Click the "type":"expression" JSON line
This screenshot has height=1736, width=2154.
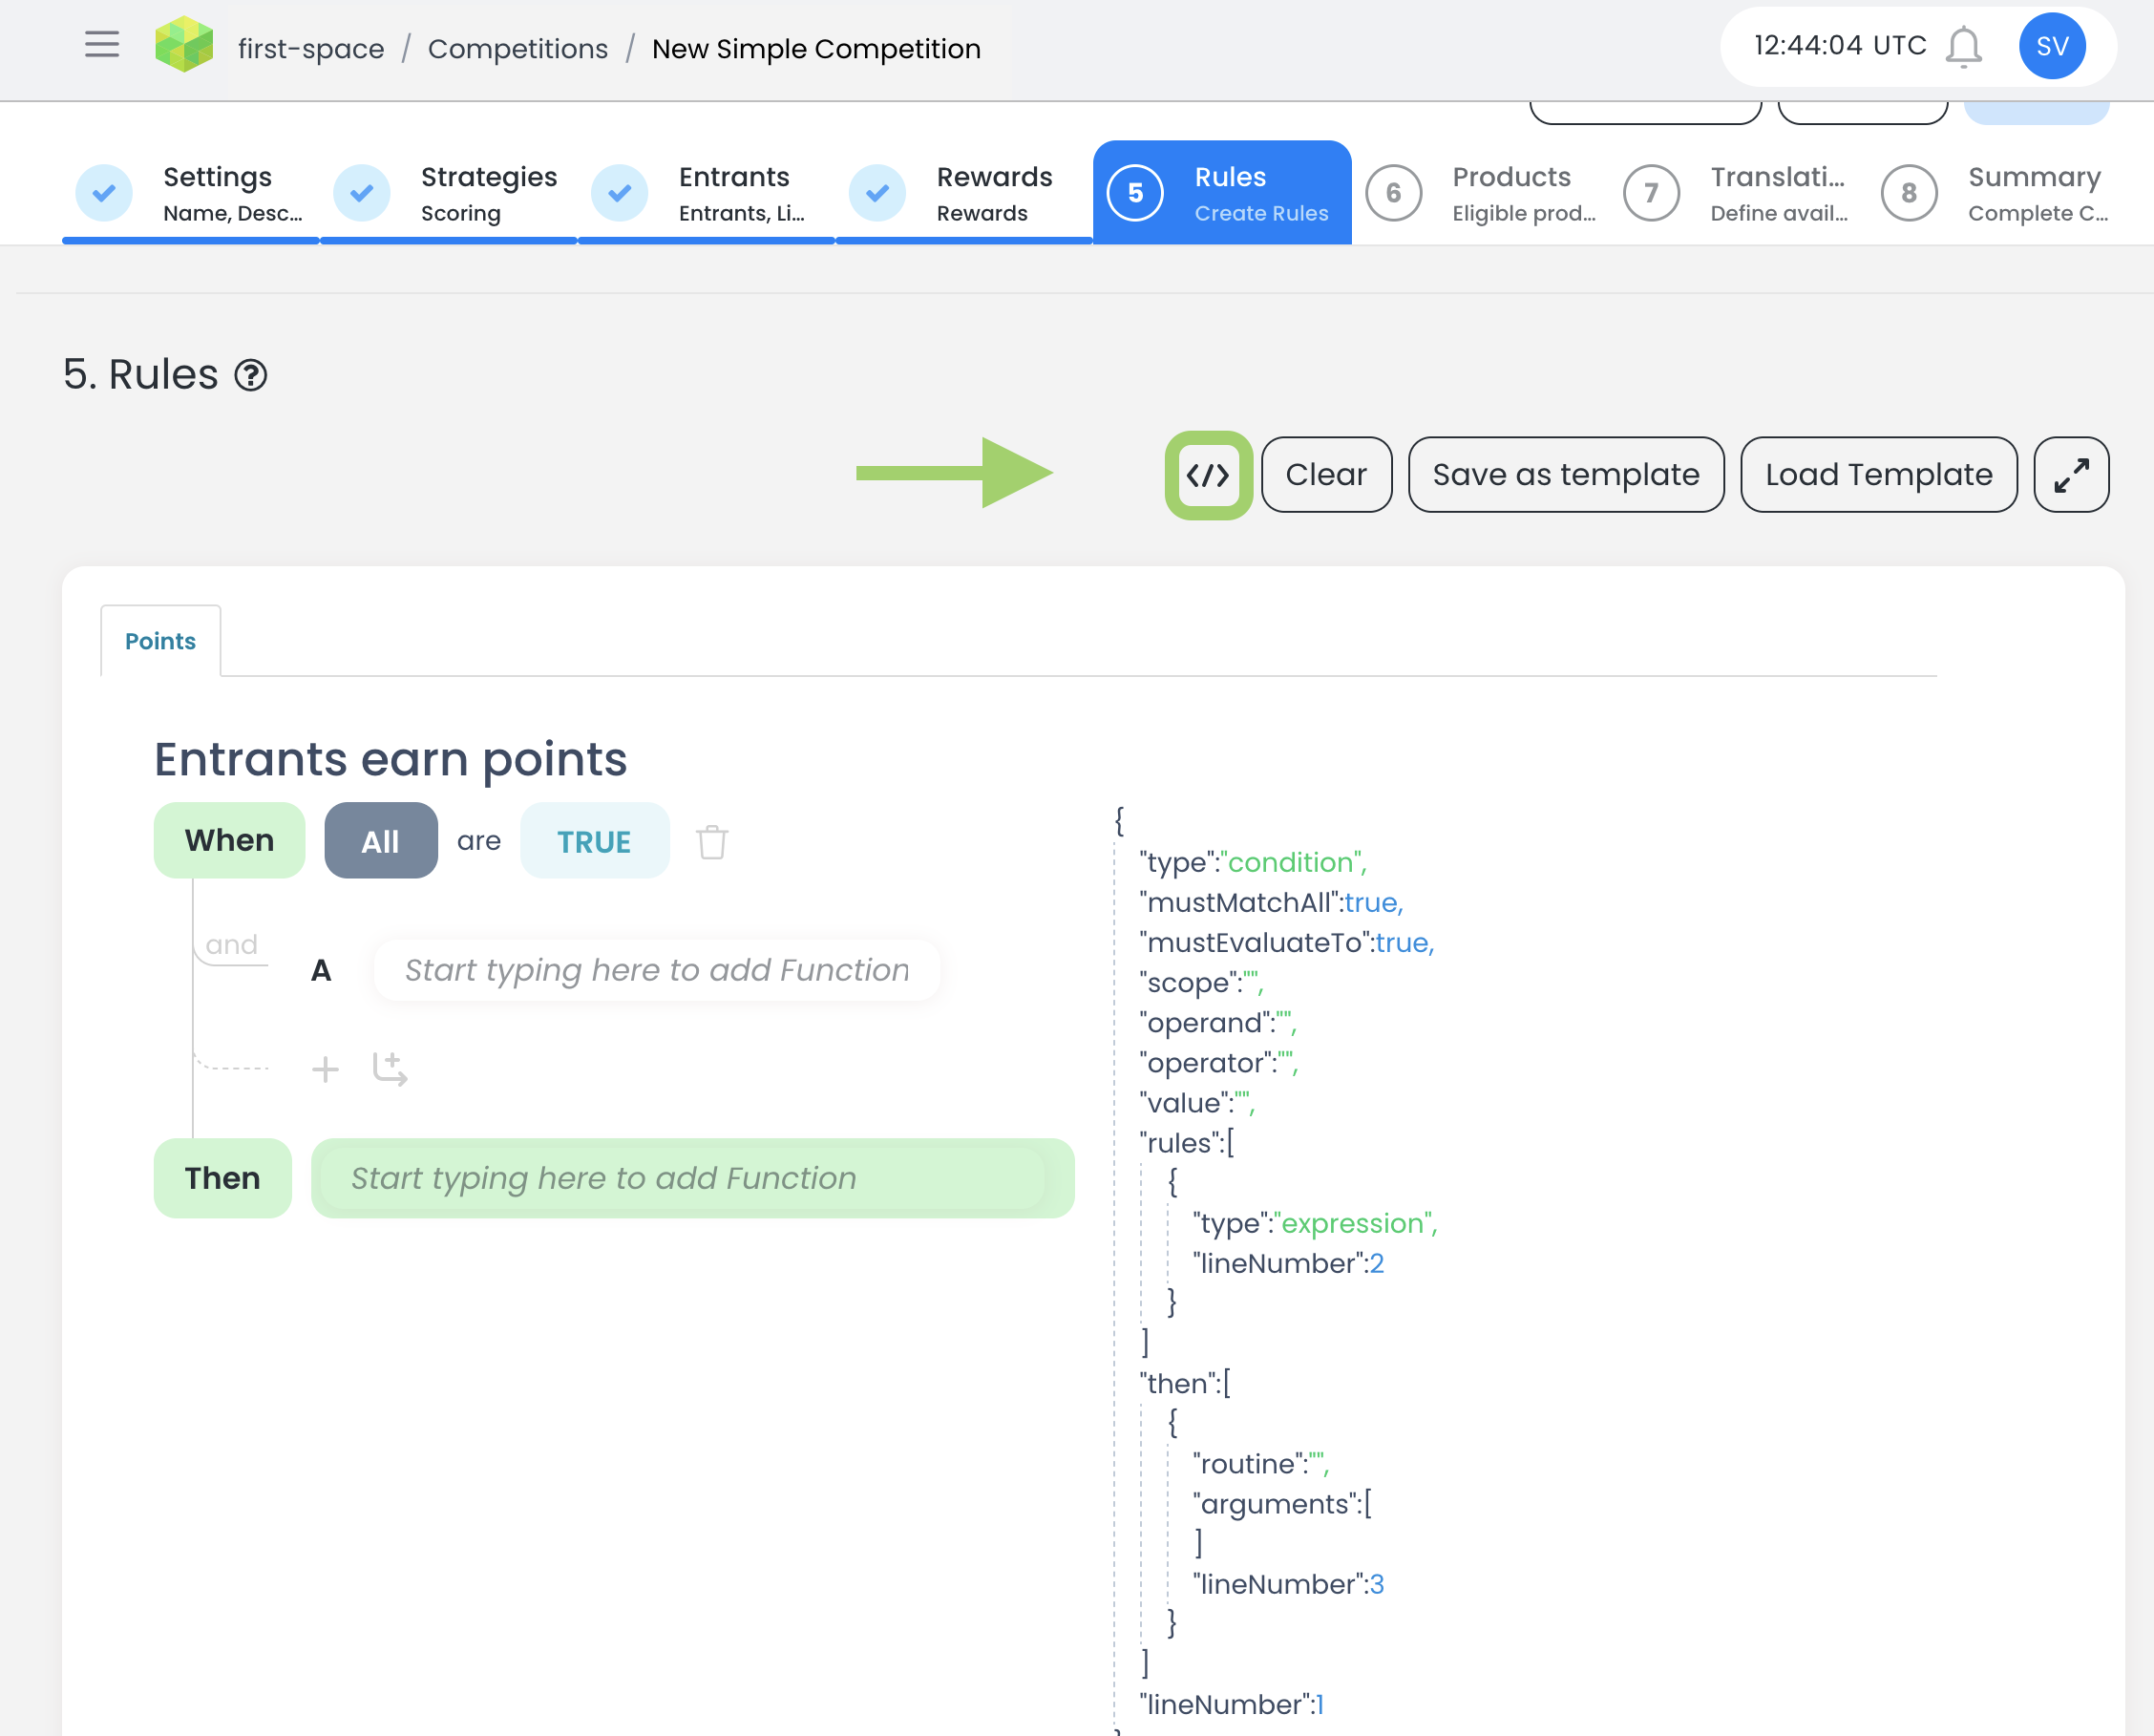click(x=1315, y=1223)
